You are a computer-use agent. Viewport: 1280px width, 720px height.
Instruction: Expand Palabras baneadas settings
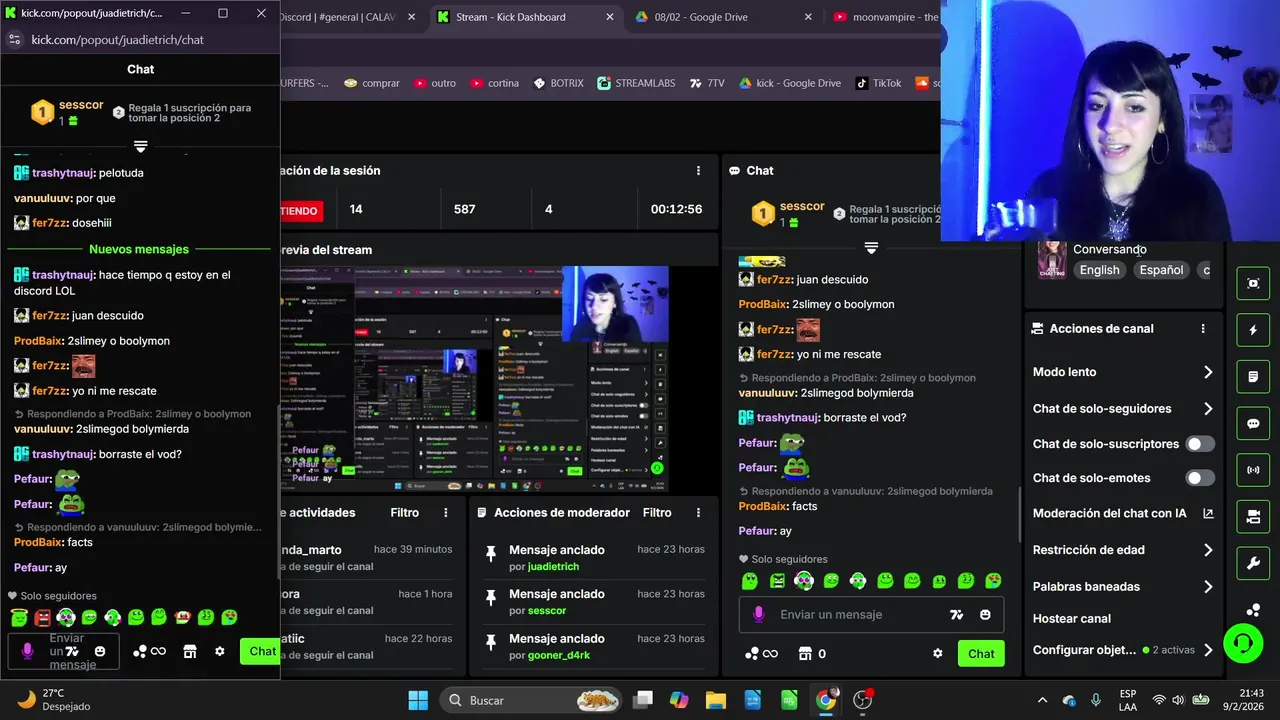pos(1123,587)
